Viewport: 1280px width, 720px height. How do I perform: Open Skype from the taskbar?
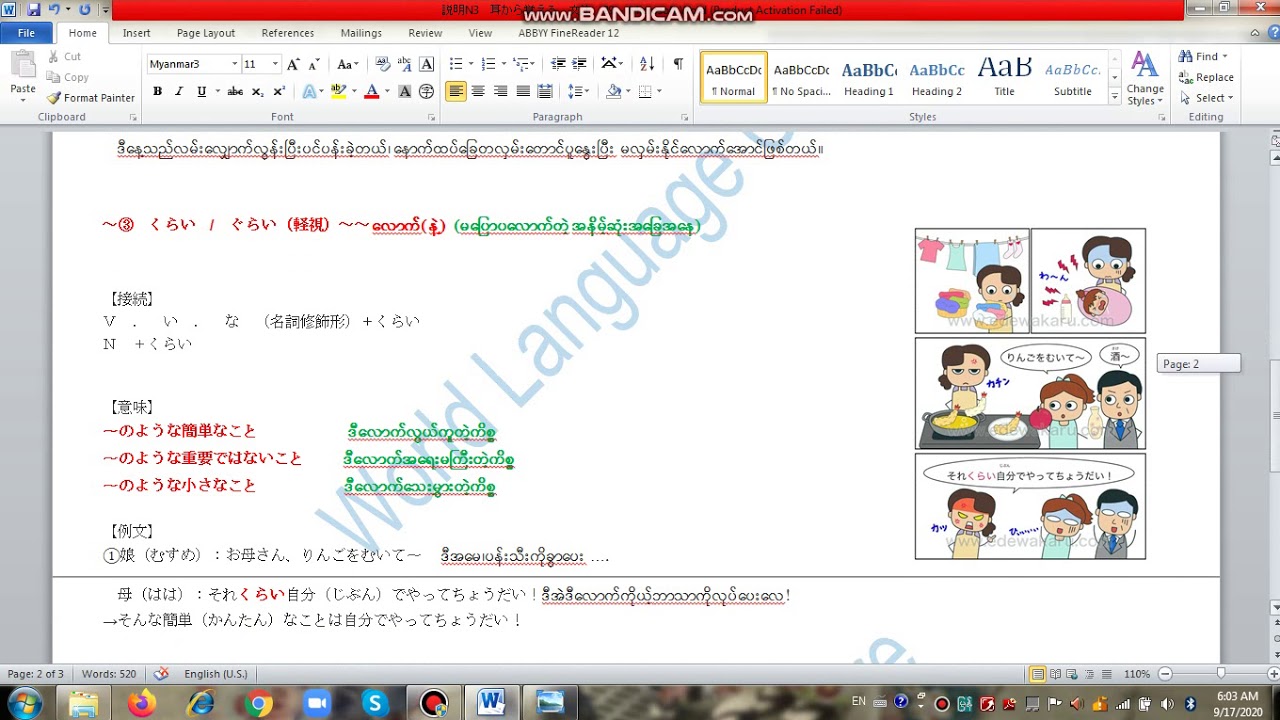coord(376,703)
